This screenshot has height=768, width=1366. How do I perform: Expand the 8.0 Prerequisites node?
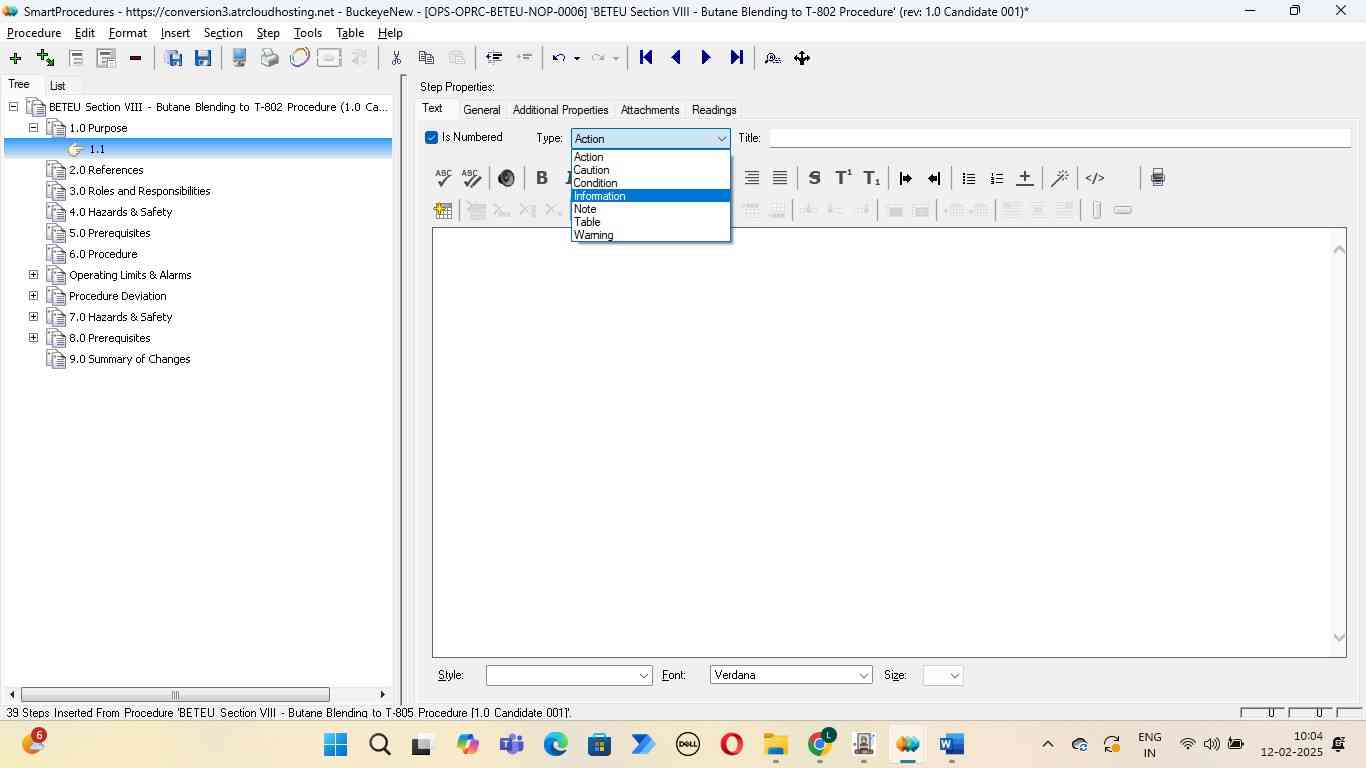(x=33, y=338)
